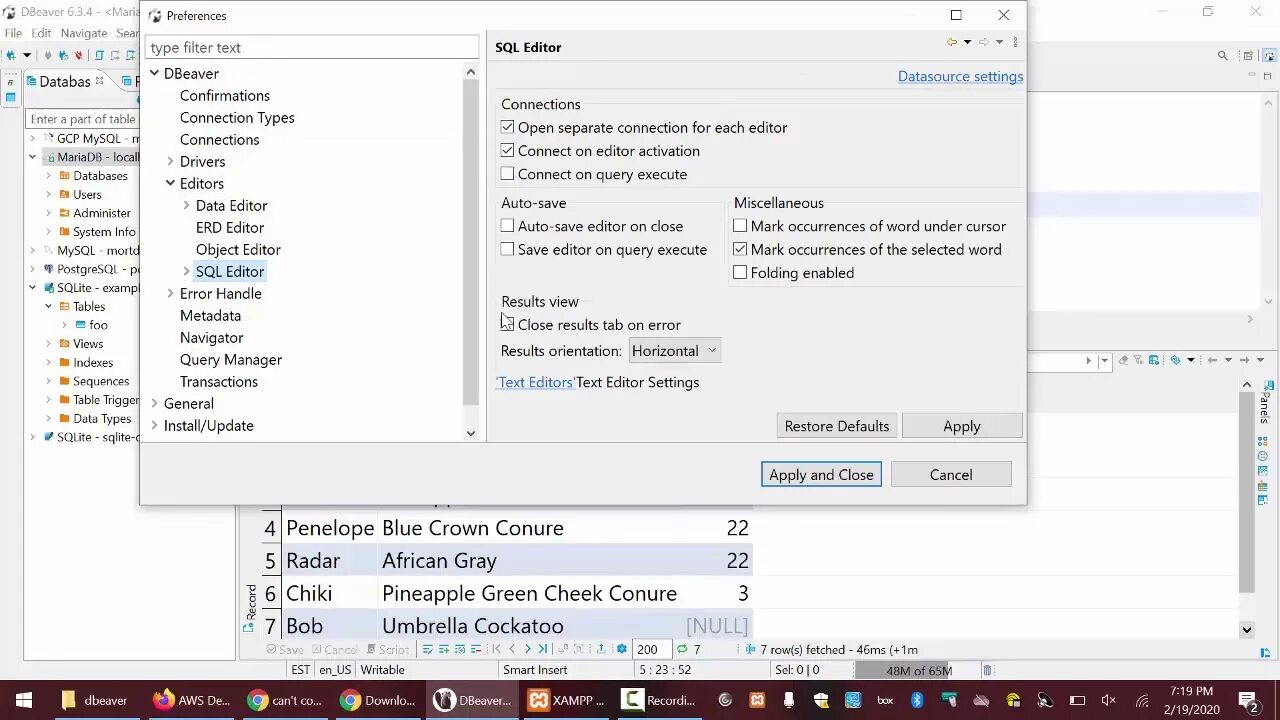
Task: Expand the SQL Editor subnode arrow
Action: 186,271
